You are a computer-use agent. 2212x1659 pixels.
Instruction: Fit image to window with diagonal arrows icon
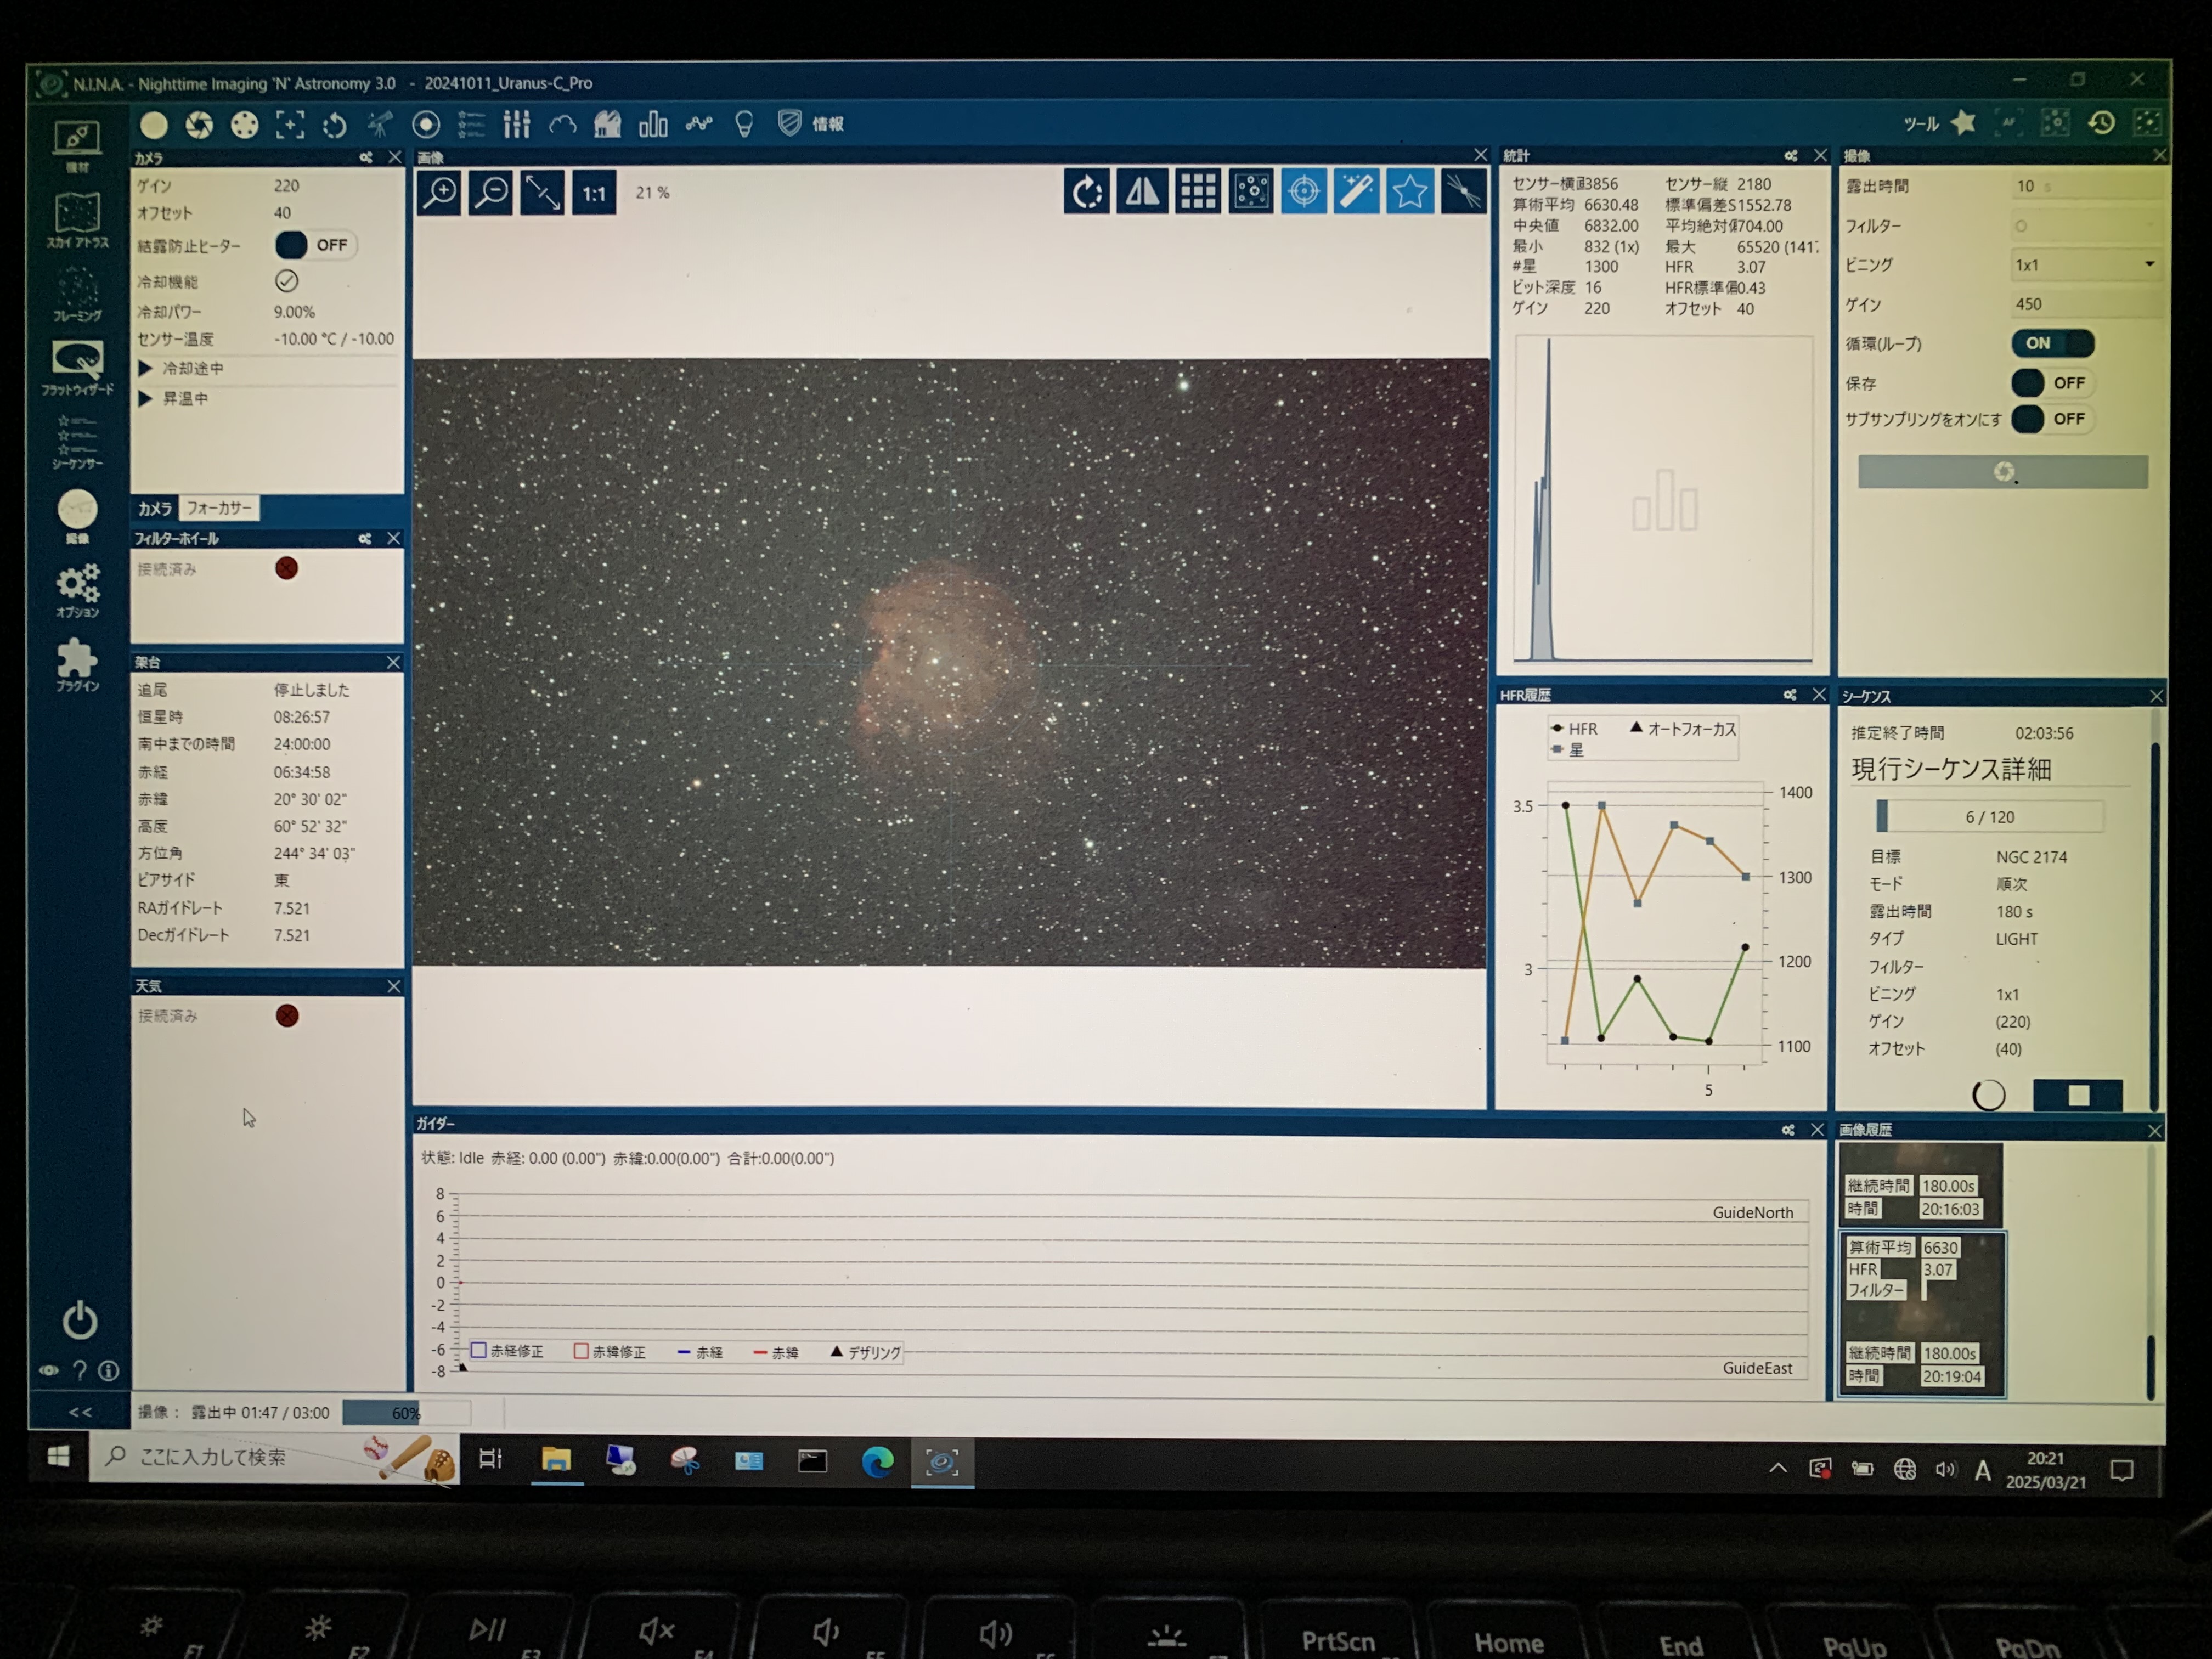click(x=543, y=192)
